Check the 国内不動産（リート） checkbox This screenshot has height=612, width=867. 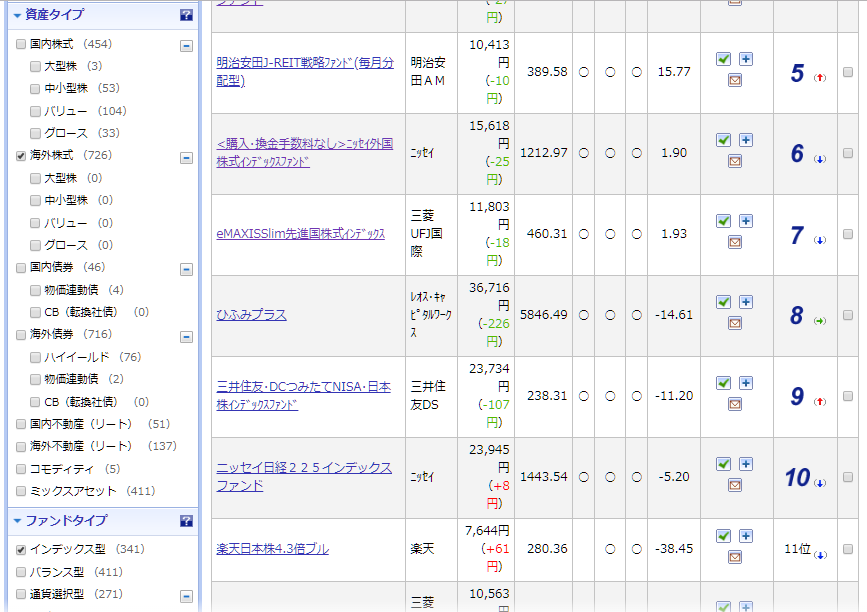pos(21,424)
